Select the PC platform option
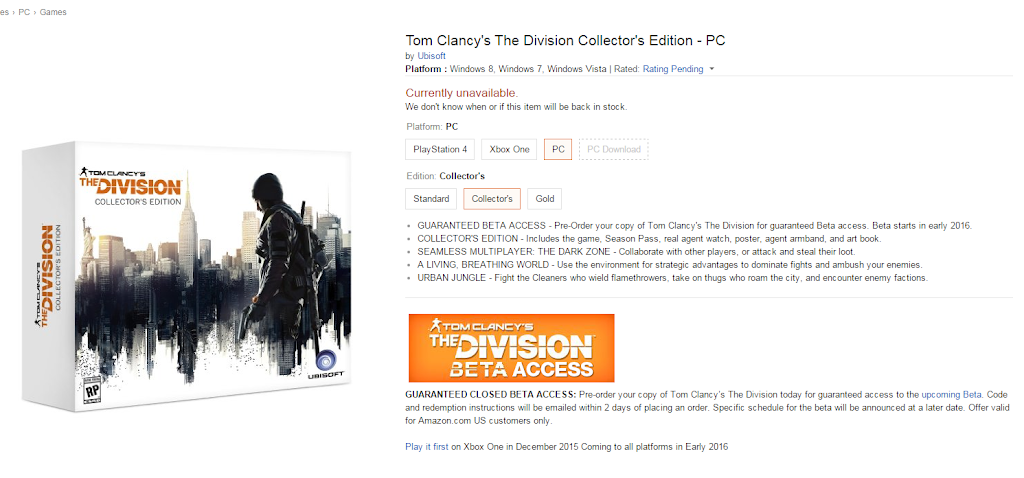The image size is (1024, 478). click(x=558, y=149)
